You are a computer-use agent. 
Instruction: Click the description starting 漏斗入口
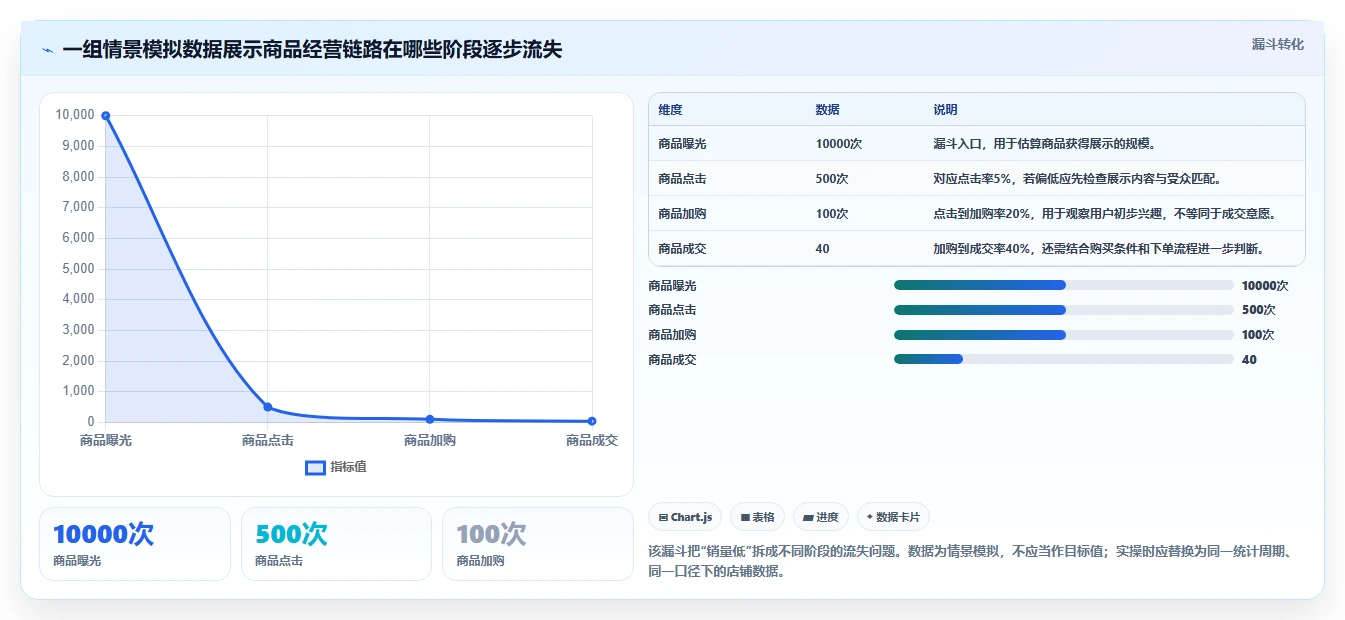(1044, 144)
